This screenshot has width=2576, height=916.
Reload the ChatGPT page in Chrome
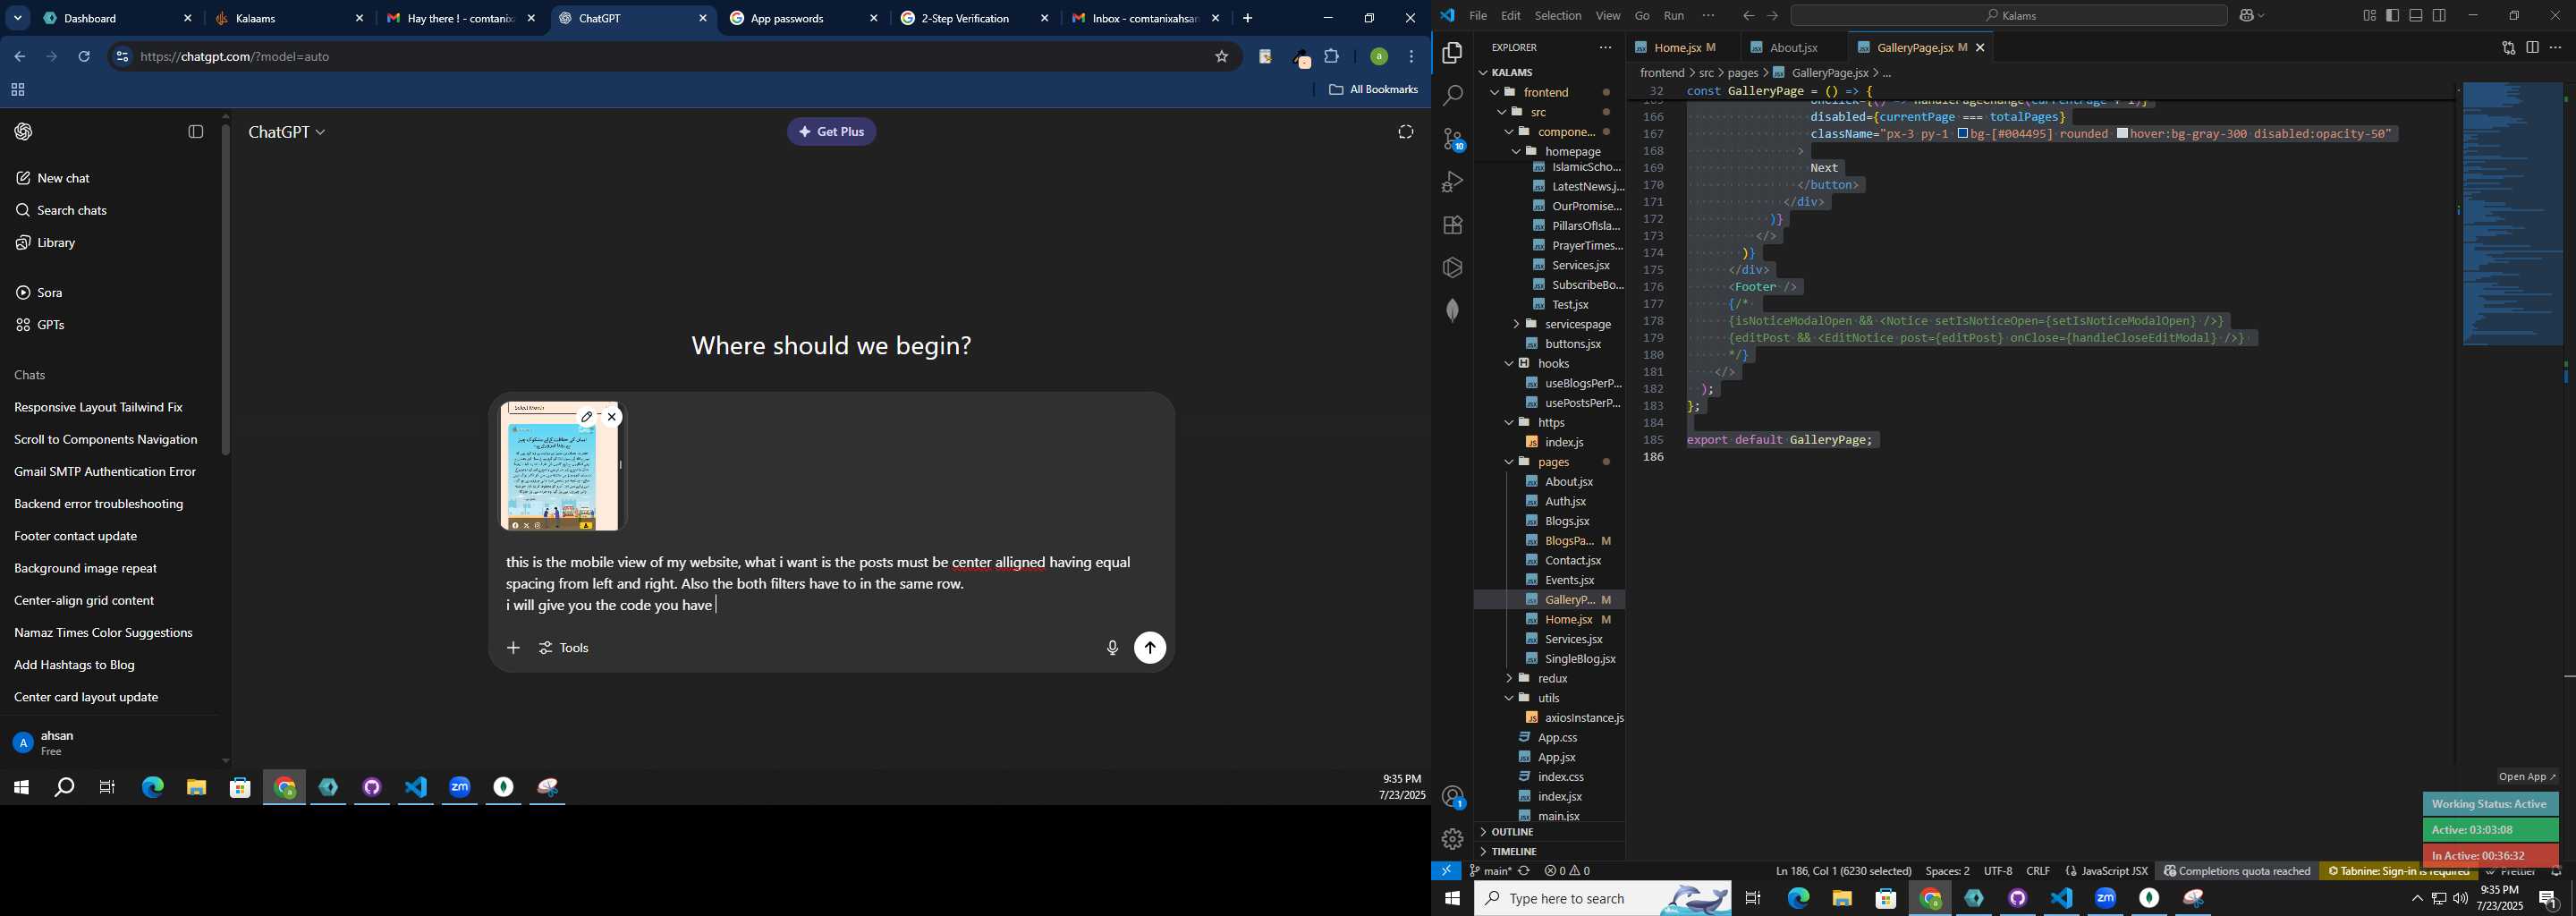(x=85, y=57)
